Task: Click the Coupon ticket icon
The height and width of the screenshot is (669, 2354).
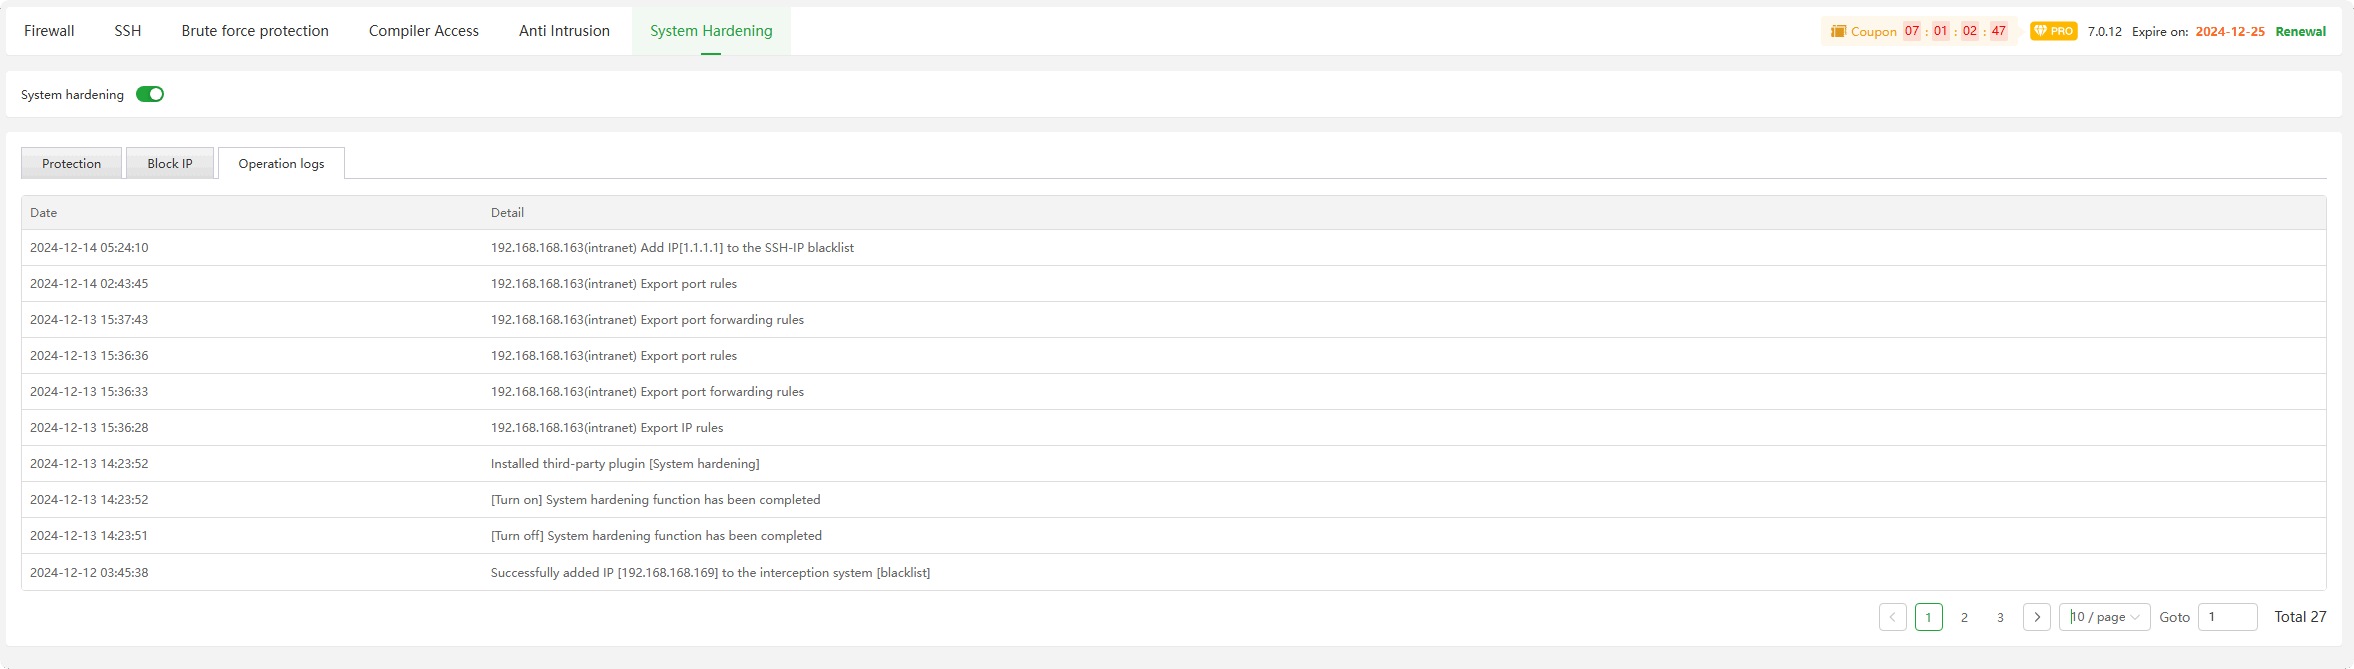Action: (x=1838, y=31)
